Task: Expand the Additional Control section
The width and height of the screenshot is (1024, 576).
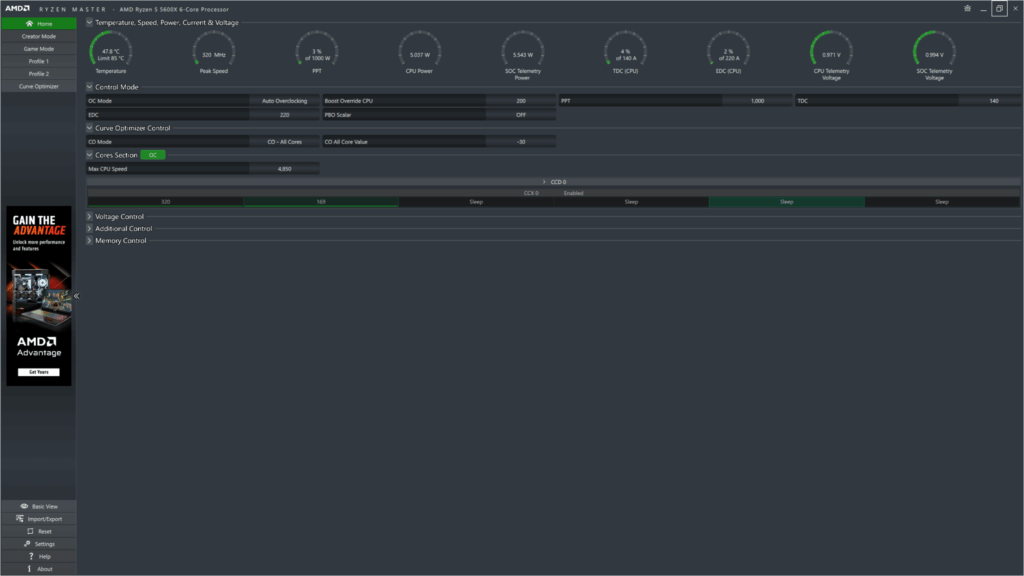Action: pyautogui.click(x=89, y=229)
